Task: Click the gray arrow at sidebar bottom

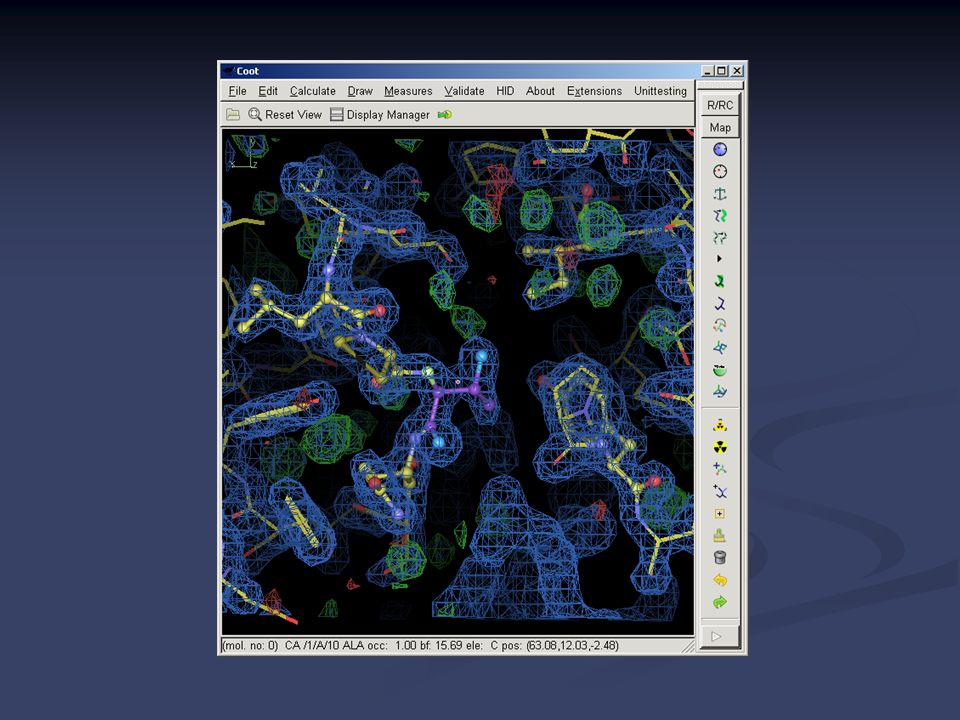Action: (720, 637)
